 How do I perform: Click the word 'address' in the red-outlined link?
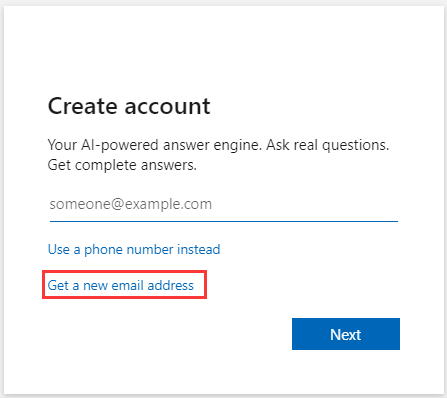point(170,286)
